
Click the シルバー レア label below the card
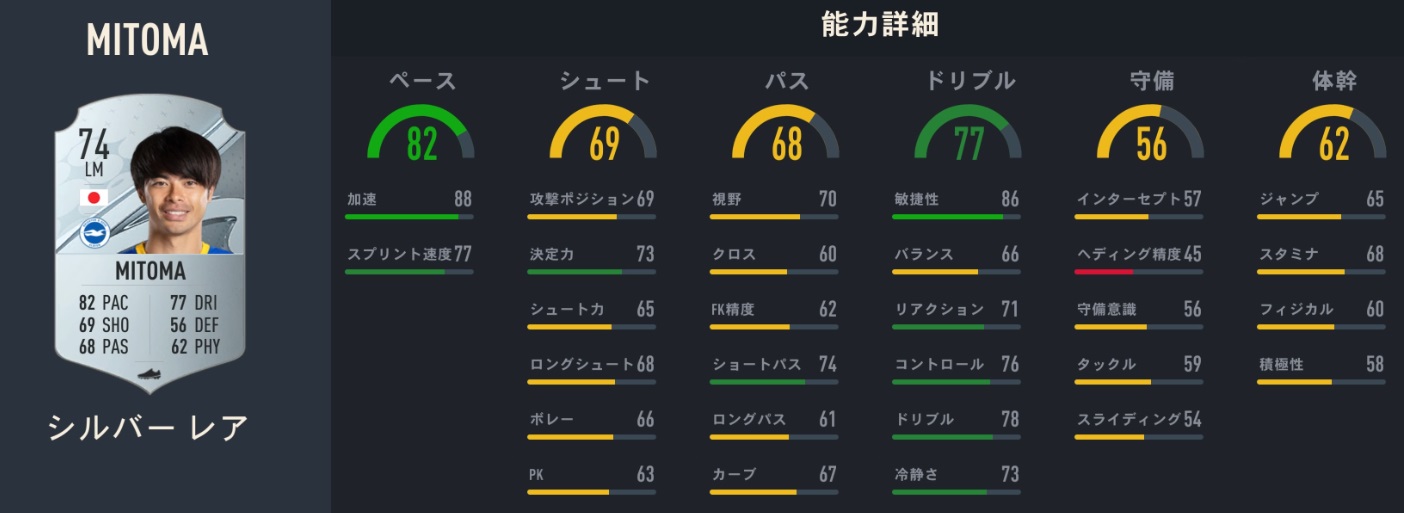tap(147, 426)
